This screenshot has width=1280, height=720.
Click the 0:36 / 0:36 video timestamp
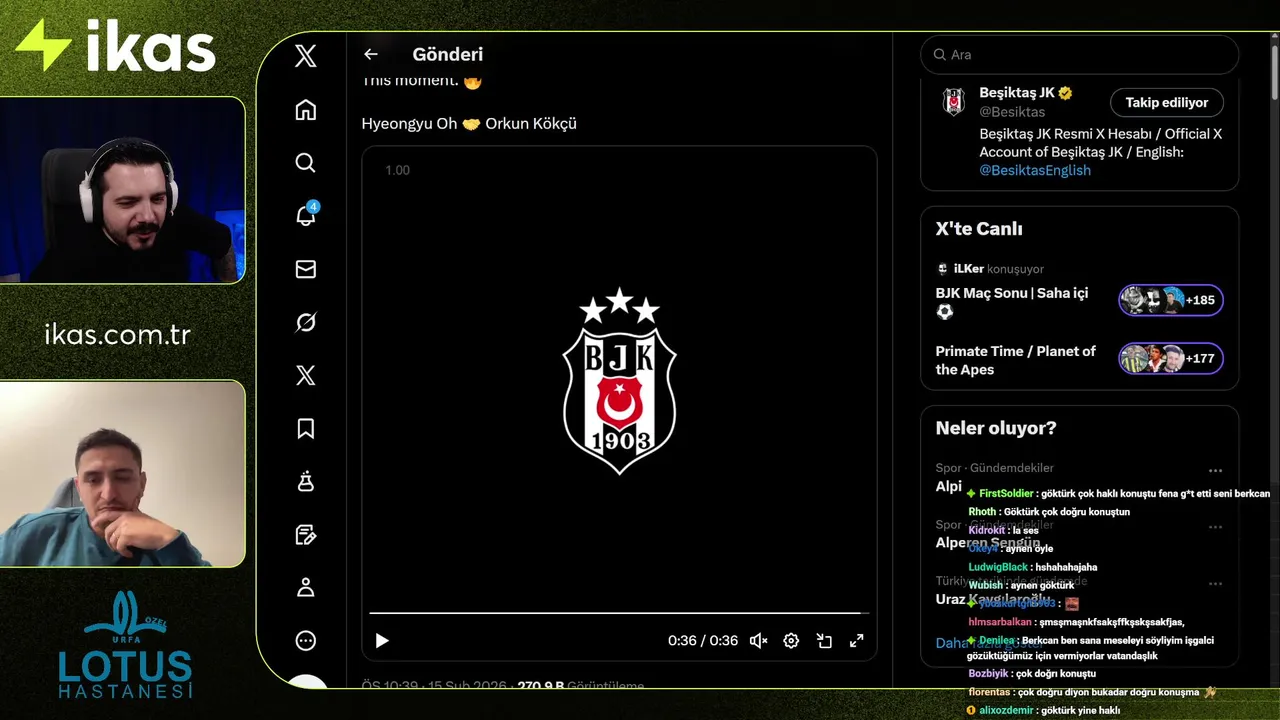[703, 641]
